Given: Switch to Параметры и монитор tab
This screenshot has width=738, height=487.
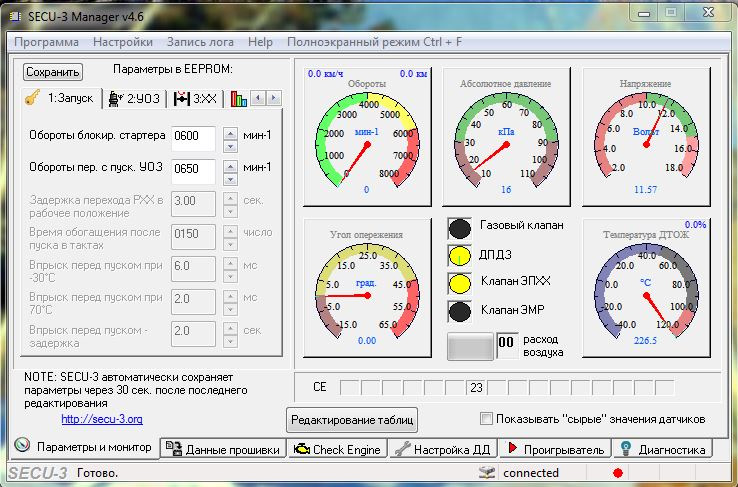Looking at the screenshot, I should (84, 446).
